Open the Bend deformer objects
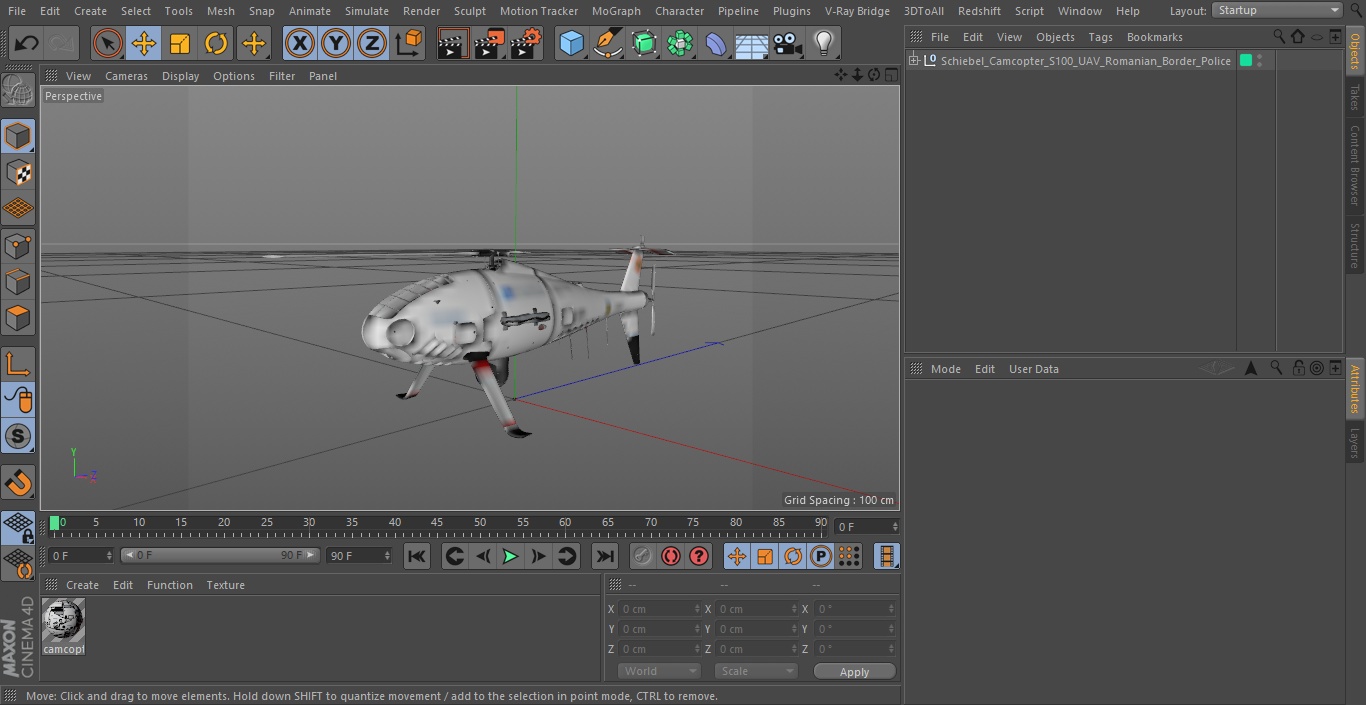1366x705 pixels. click(x=716, y=43)
